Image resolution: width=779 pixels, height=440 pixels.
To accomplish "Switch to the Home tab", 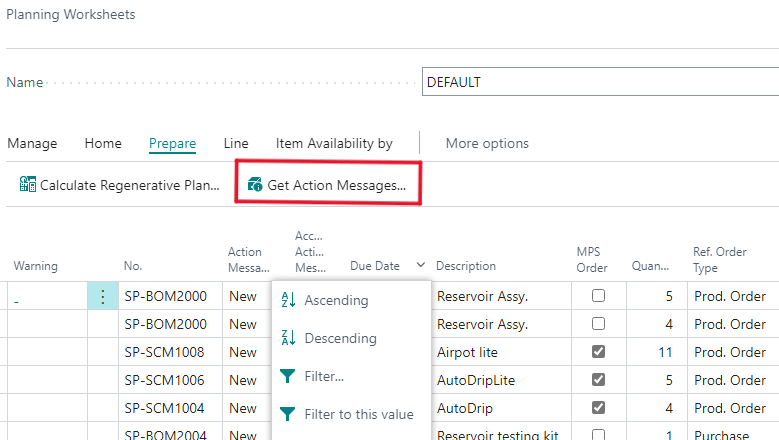I will pyautogui.click(x=103, y=143).
